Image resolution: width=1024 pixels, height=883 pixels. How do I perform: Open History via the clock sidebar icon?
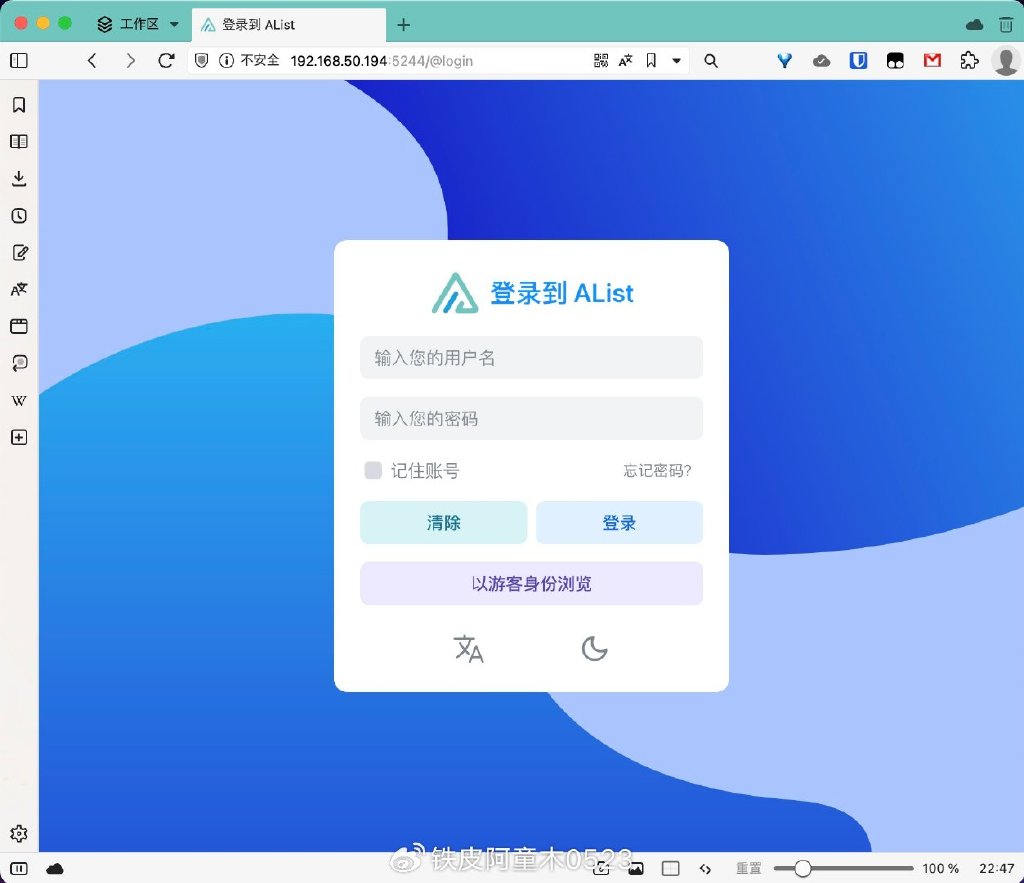[18, 215]
